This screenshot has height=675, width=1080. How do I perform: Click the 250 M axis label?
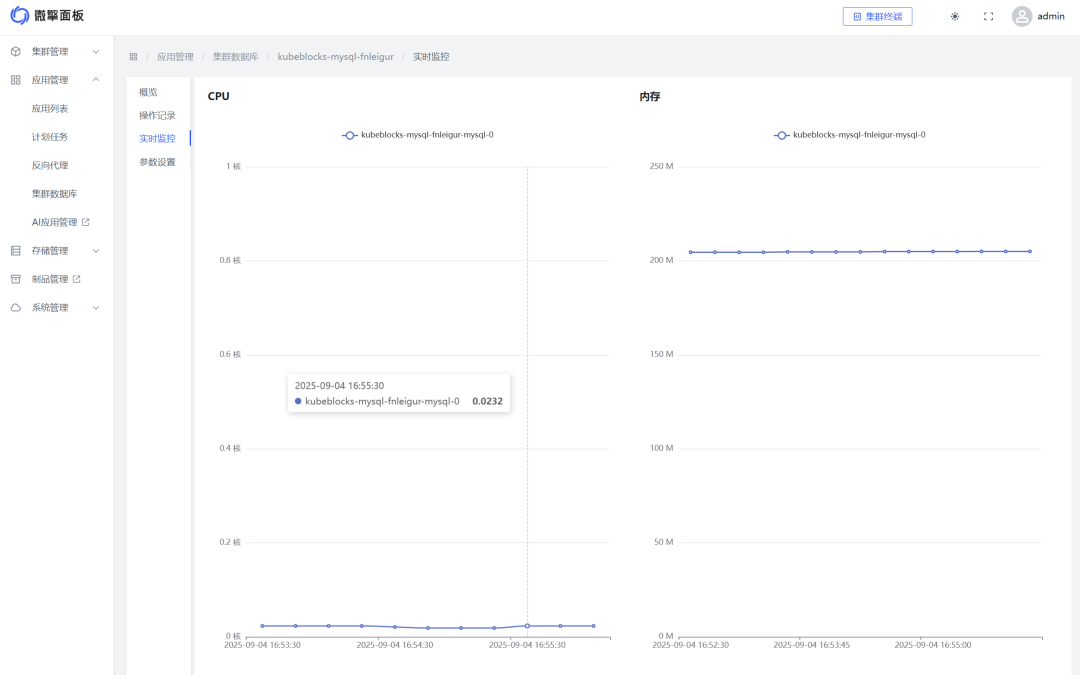pos(661,167)
